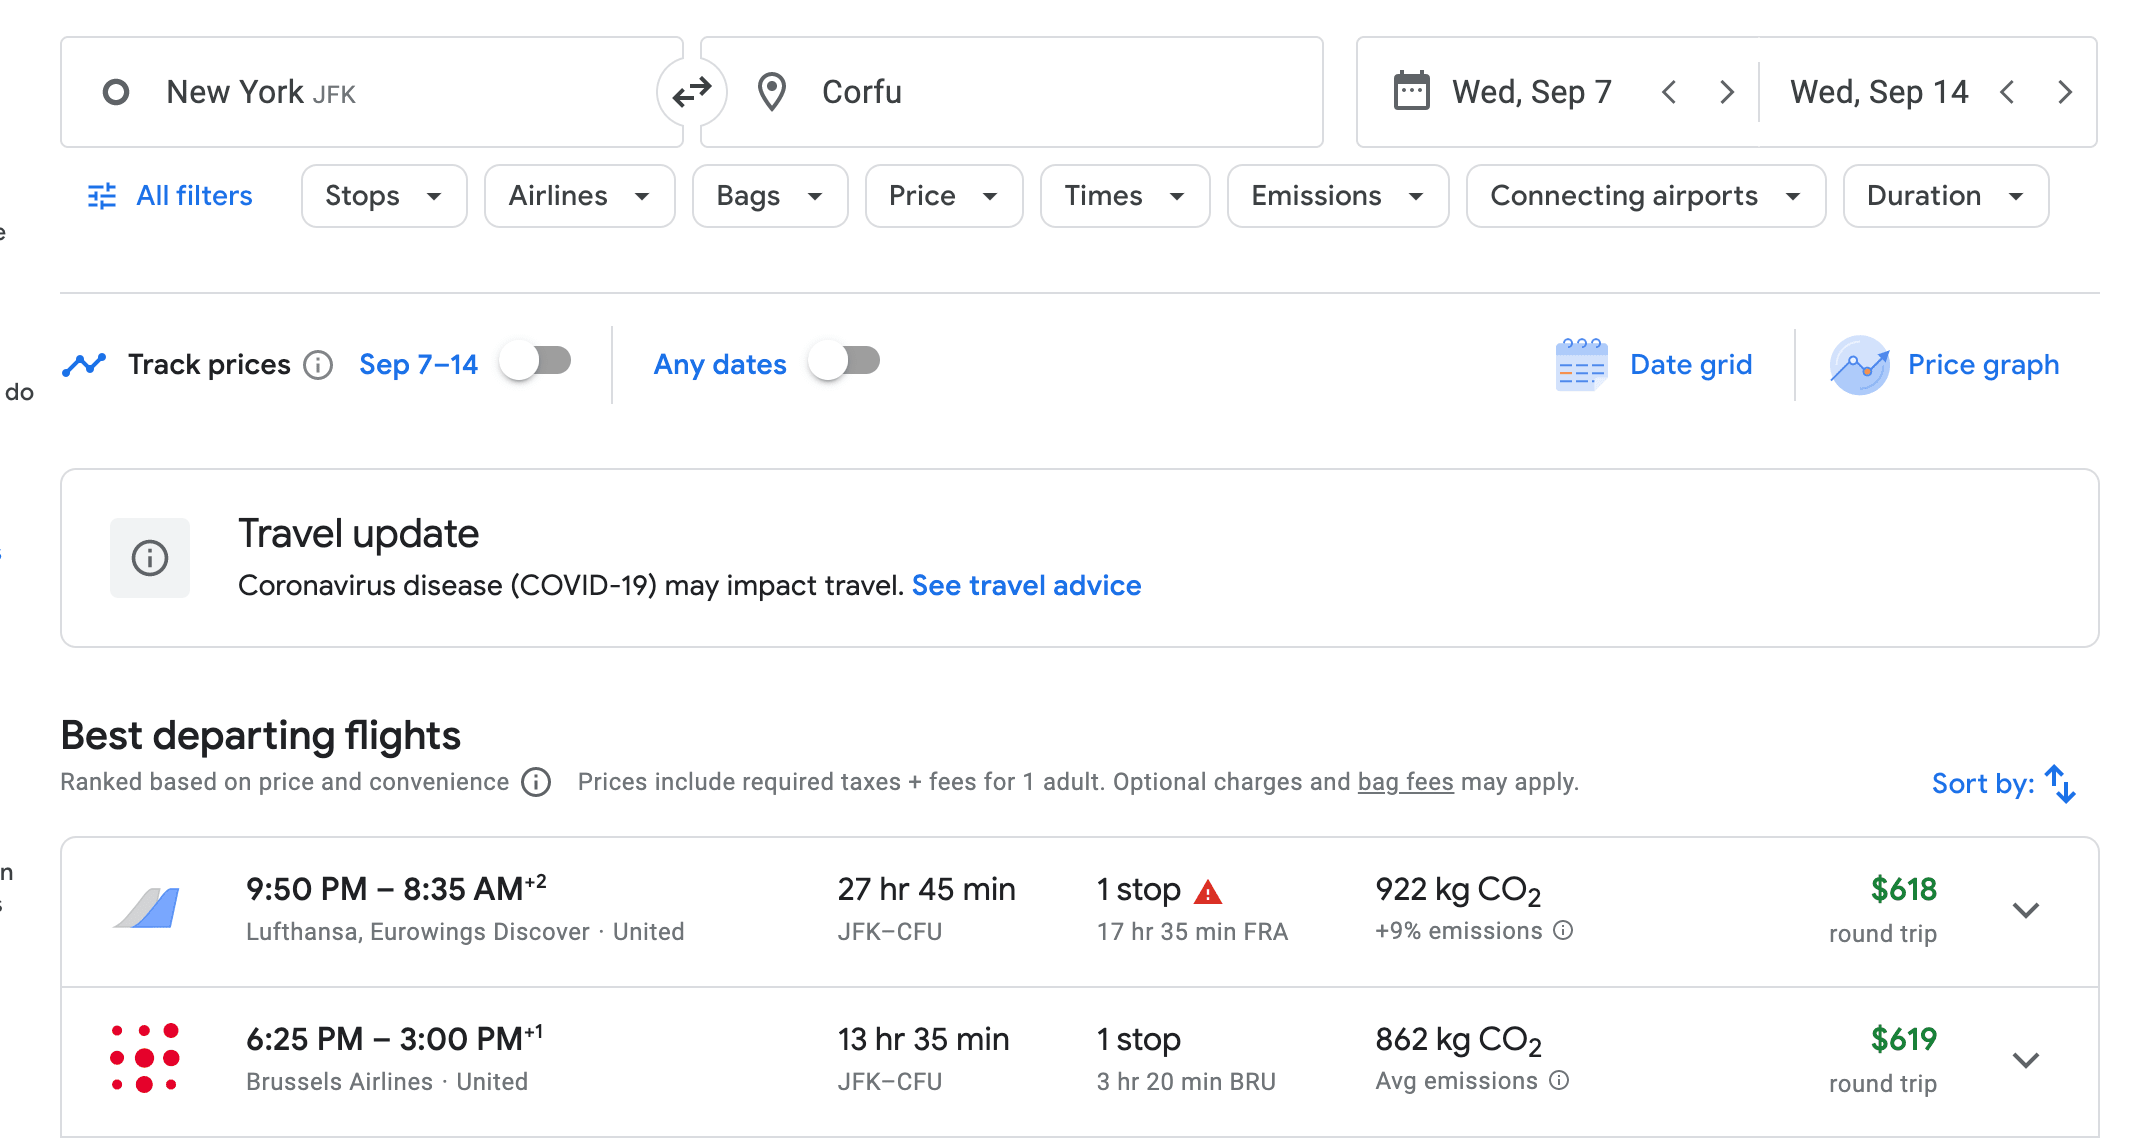
Task: Click the red layover warning triangle
Action: 1208,891
